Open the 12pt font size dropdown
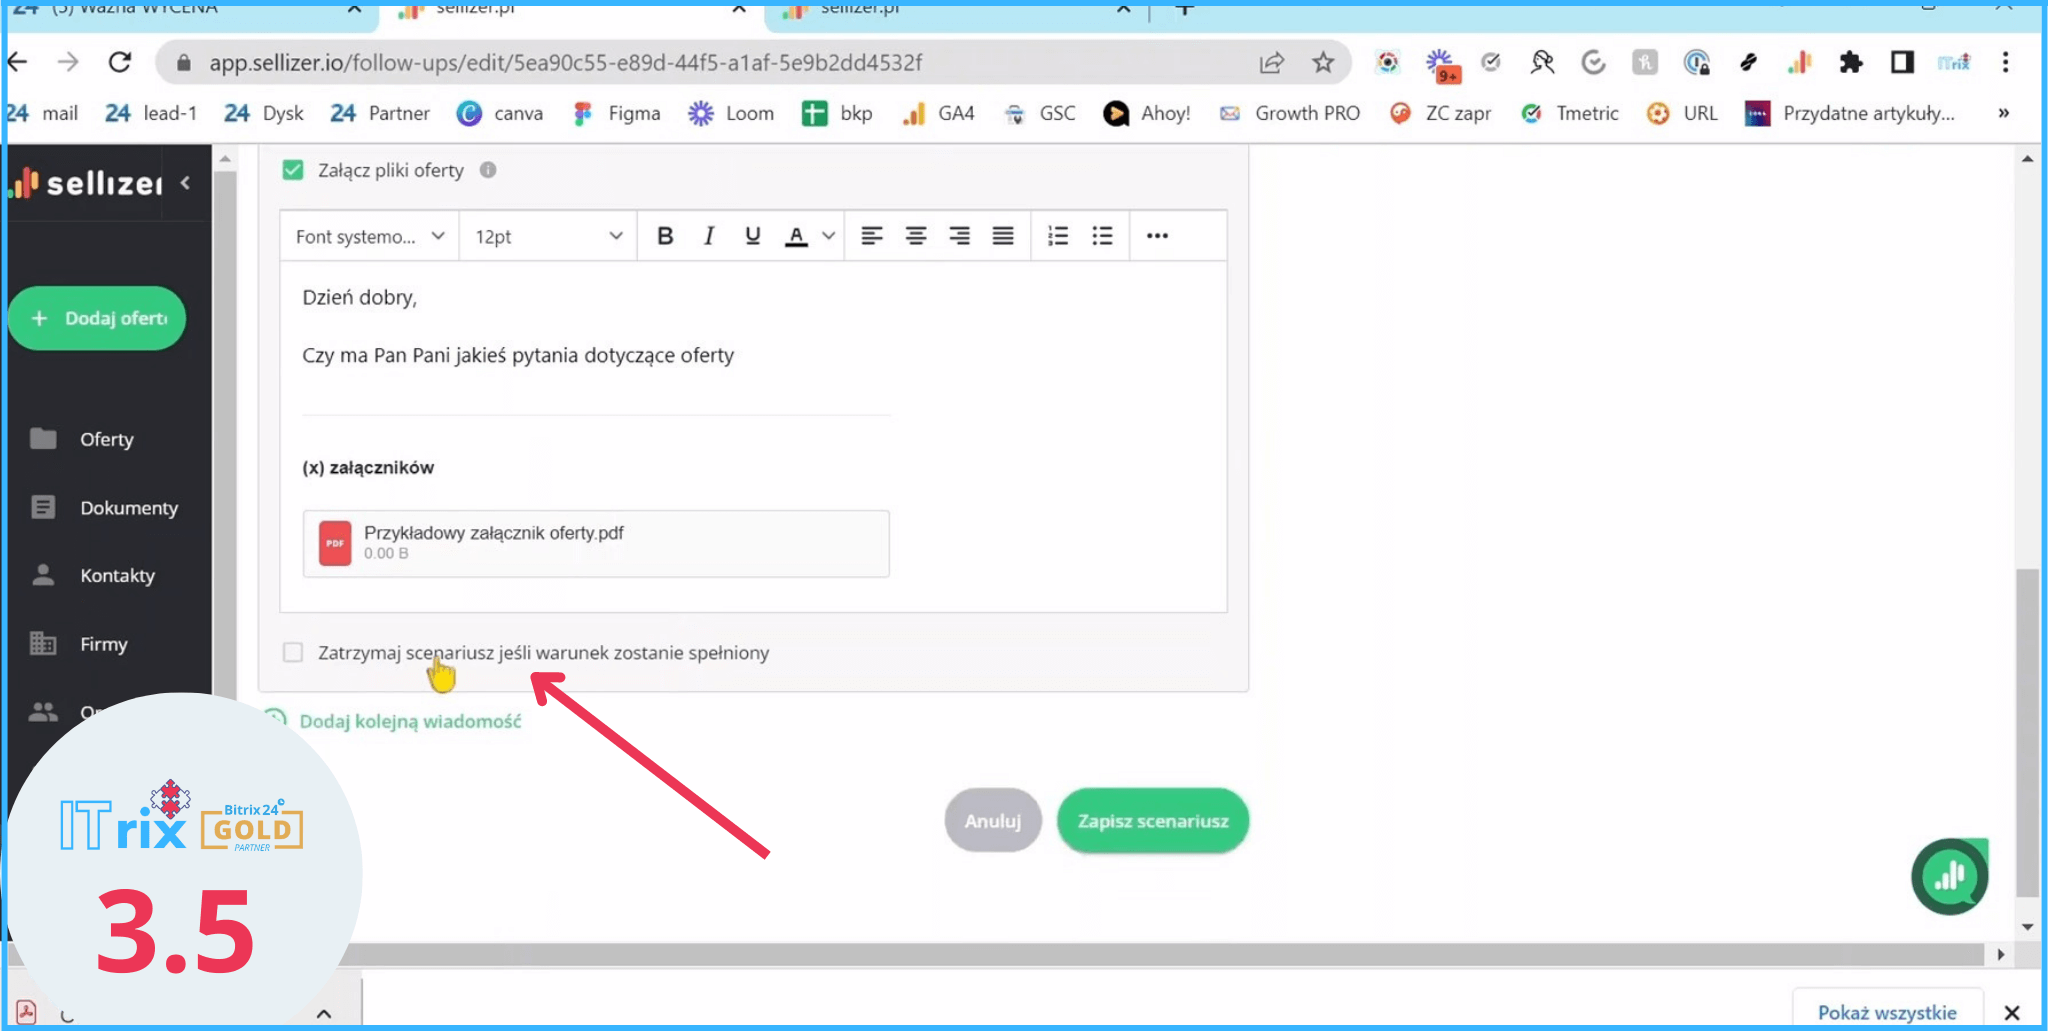Image resolution: width=2048 pixels, height=1031 pixels. click(x=548, y=237)
